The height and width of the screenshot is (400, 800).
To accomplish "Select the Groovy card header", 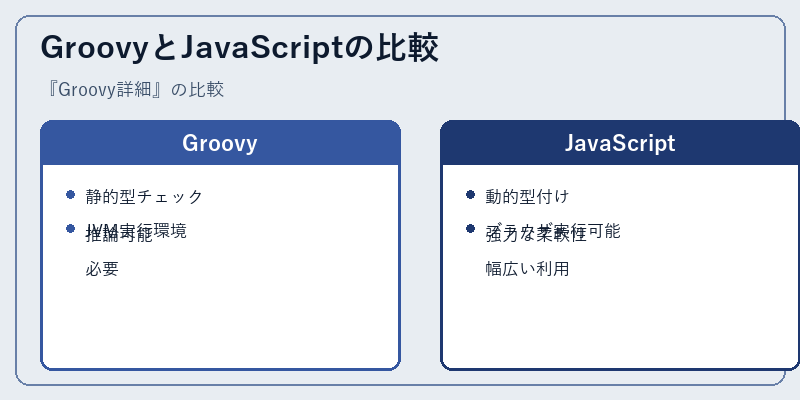I will [x=220, y=143].
